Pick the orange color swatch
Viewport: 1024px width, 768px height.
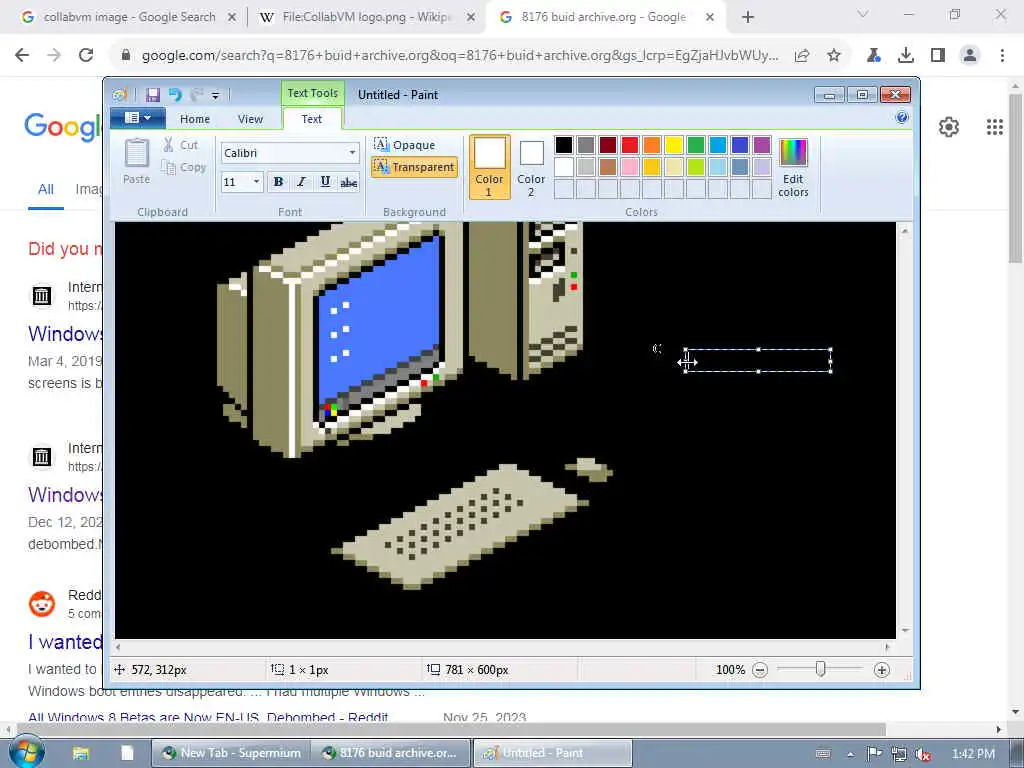coord(652,145)
